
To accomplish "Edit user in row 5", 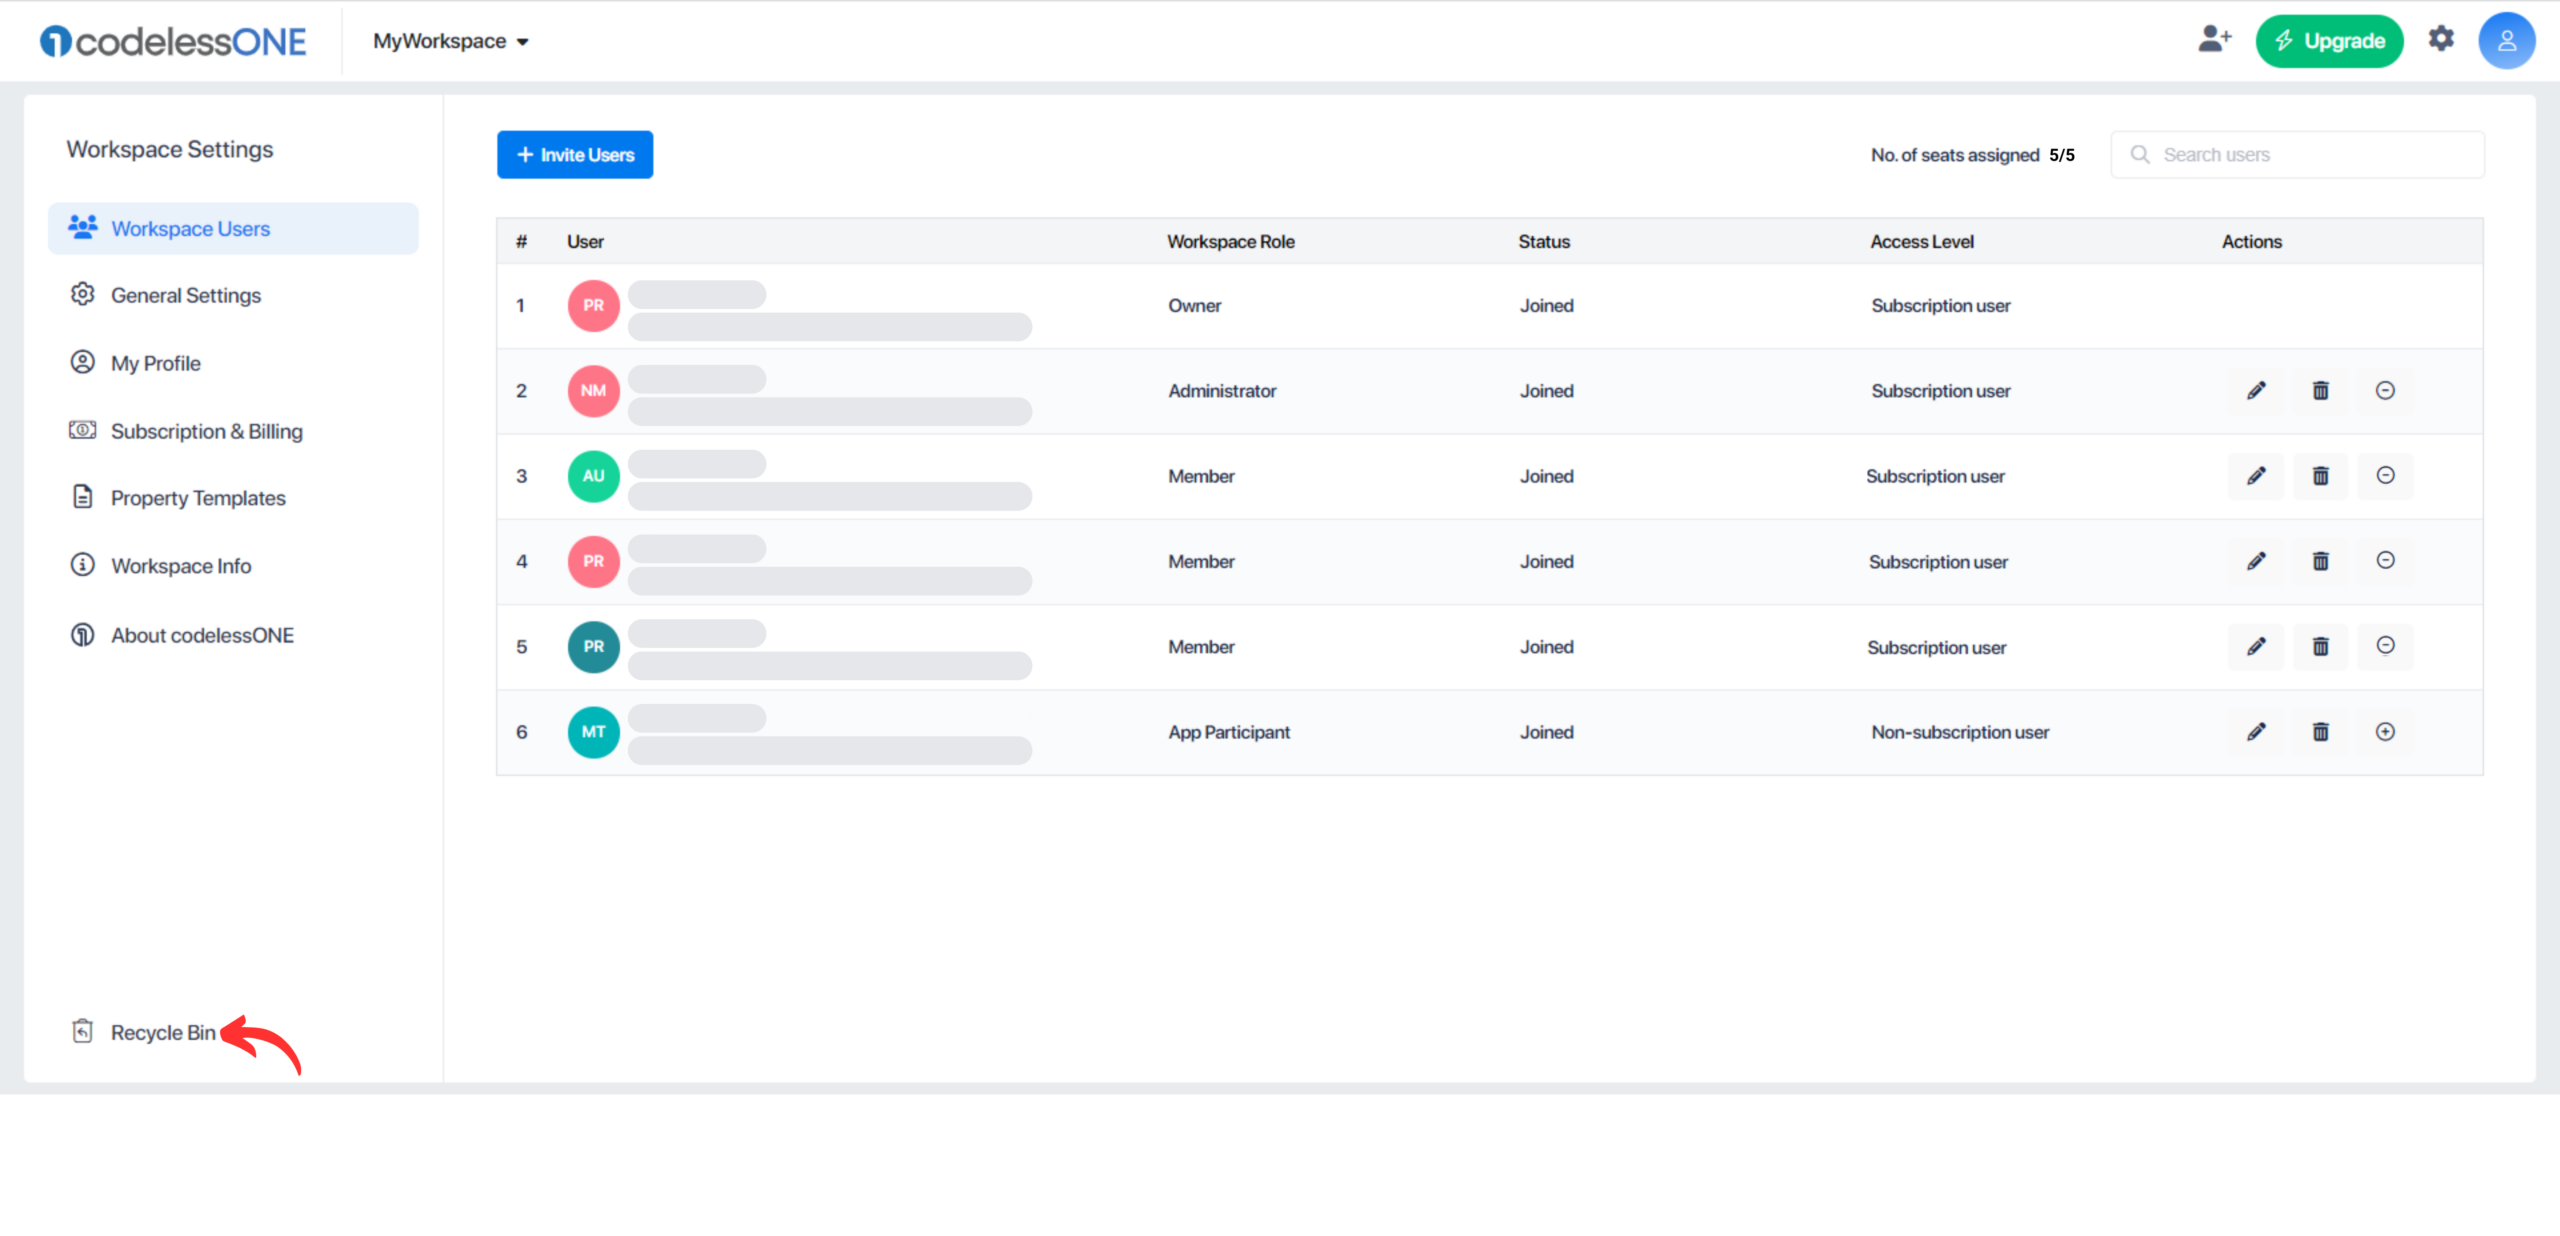I will pyautogui.click(x=2256, y=647).
